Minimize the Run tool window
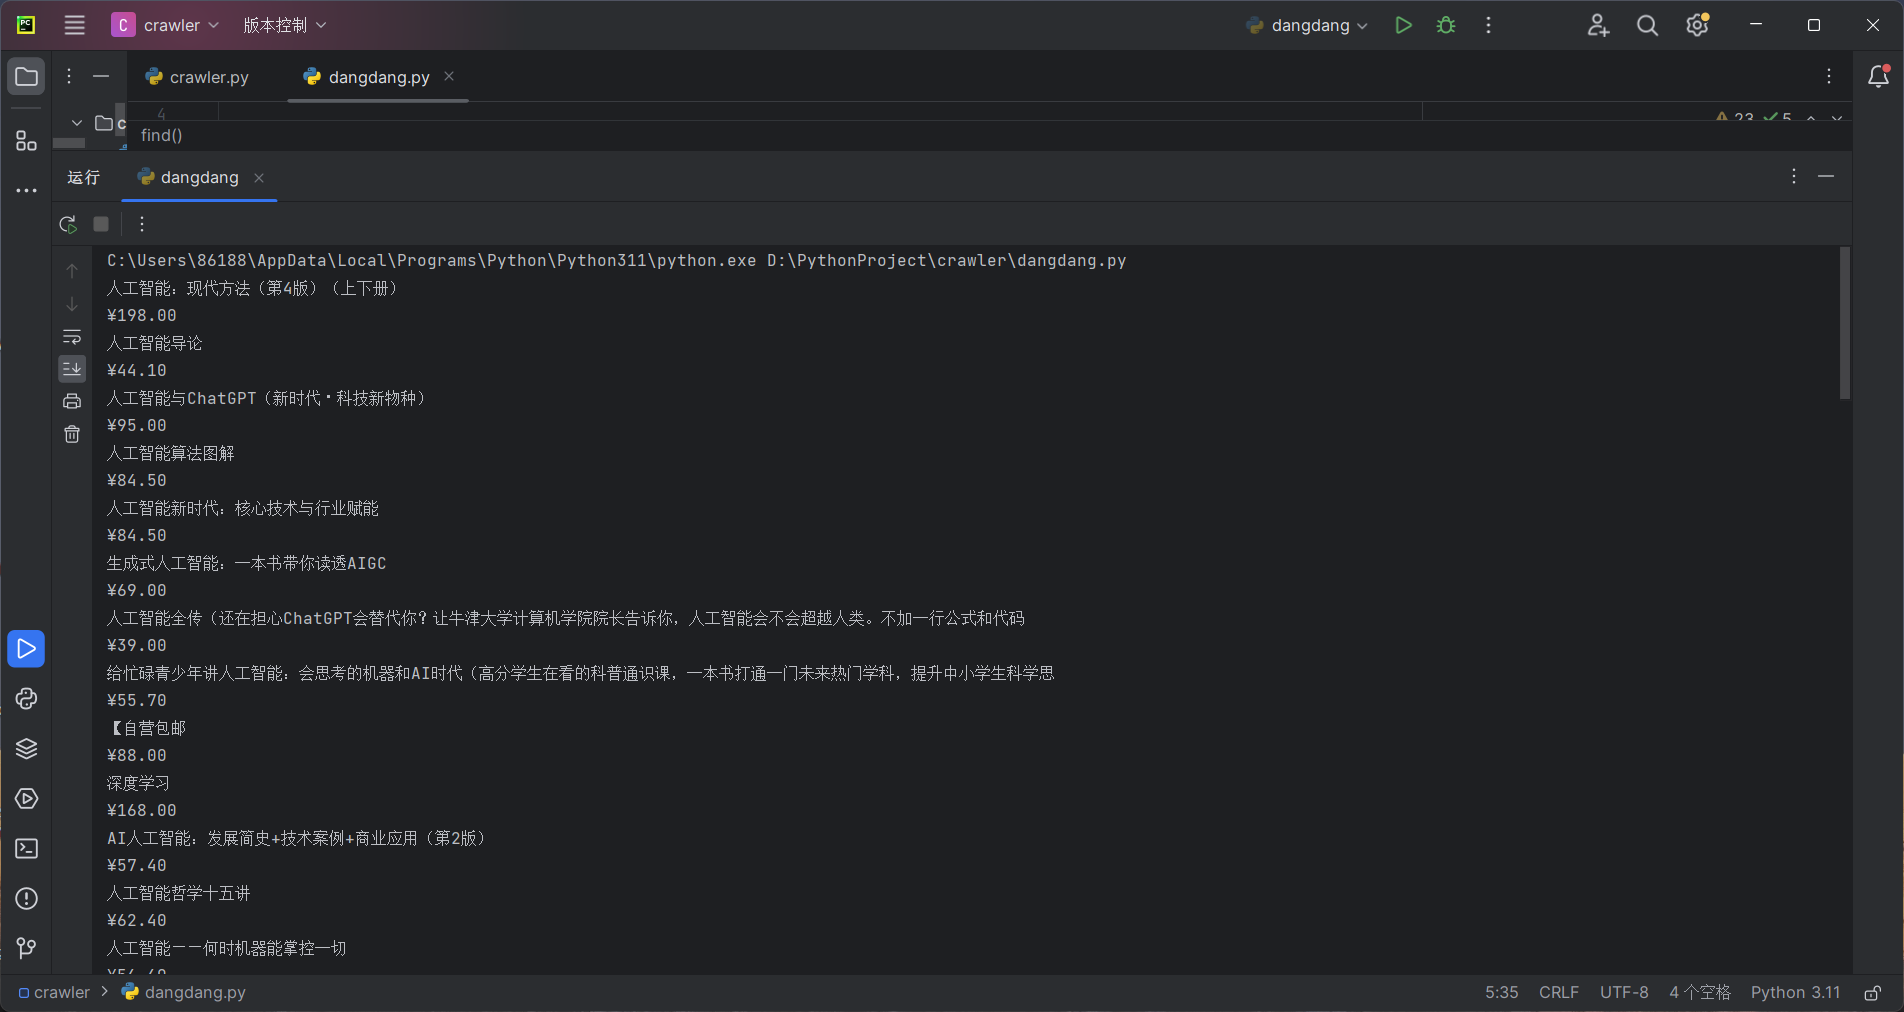The width and height of the screenshot is (1904, 1012). [1826, 176]
